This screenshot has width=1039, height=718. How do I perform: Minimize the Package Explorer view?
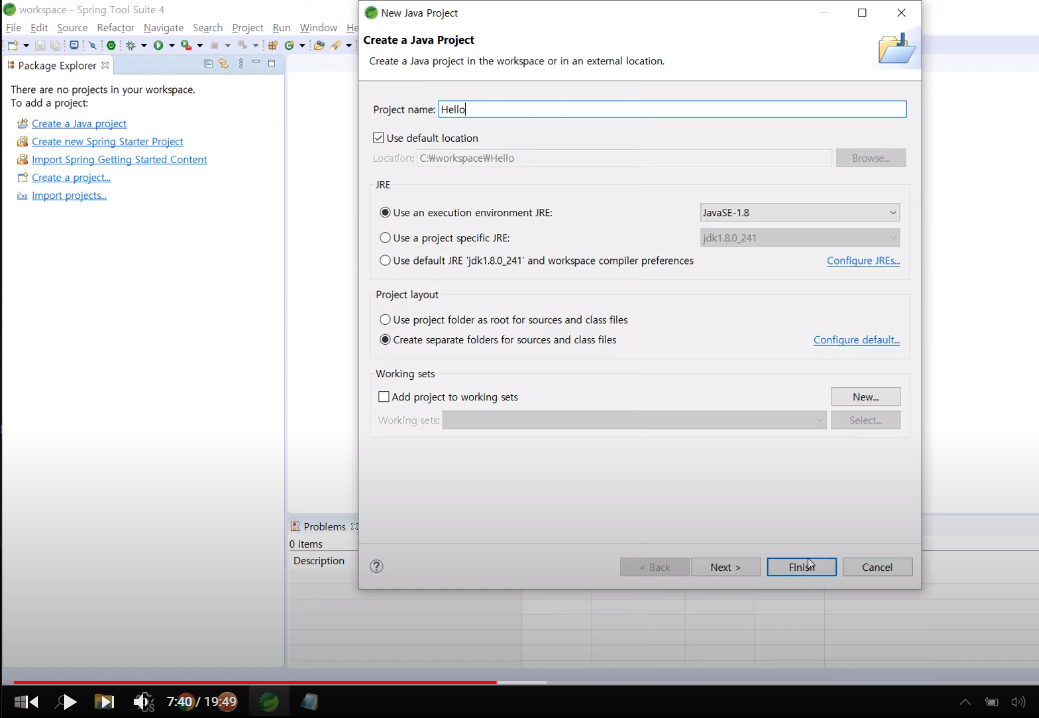click(256, 62)
